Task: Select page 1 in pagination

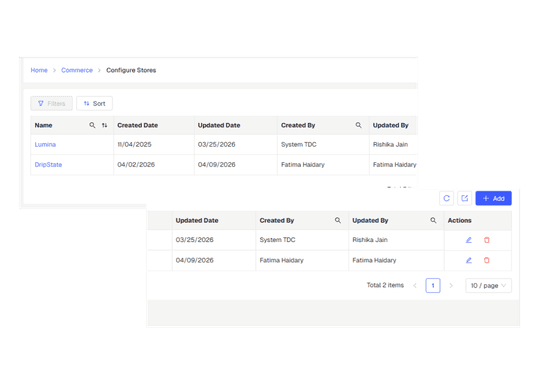Action: pyautogui.click(x=433, y=286)
